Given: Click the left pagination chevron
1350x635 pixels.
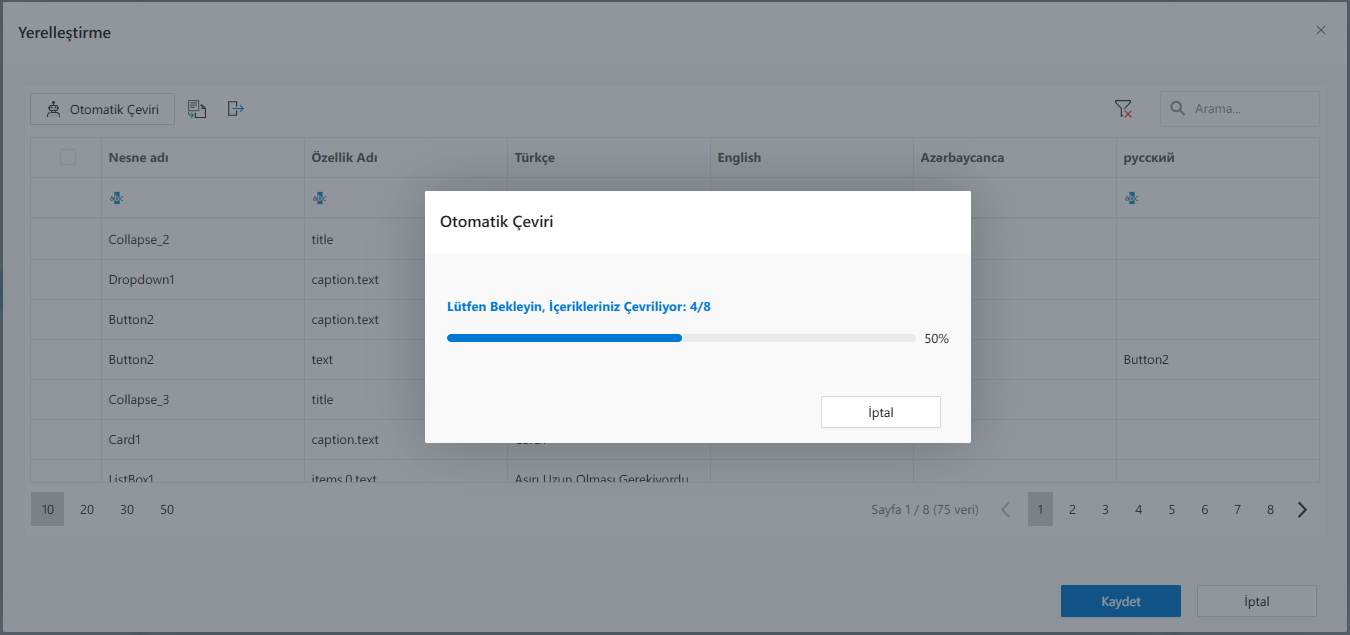Looking at the screenshot, I should tap(1005, 509).
